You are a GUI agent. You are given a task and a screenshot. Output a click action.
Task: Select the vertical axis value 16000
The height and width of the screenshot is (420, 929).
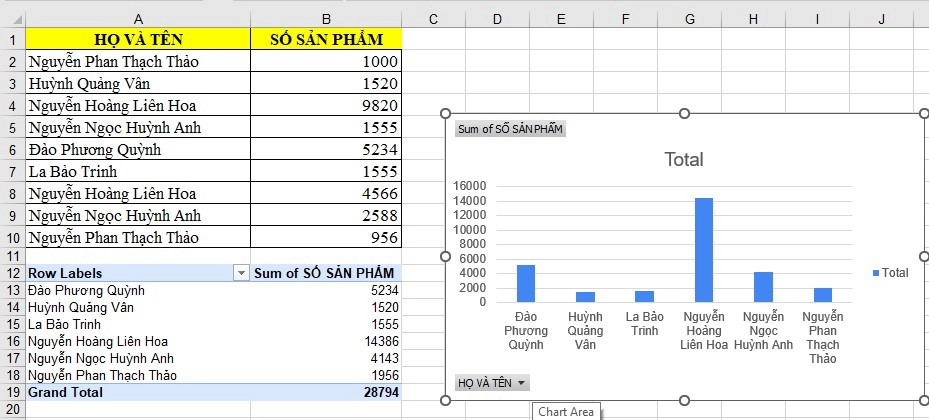(468, 186)
